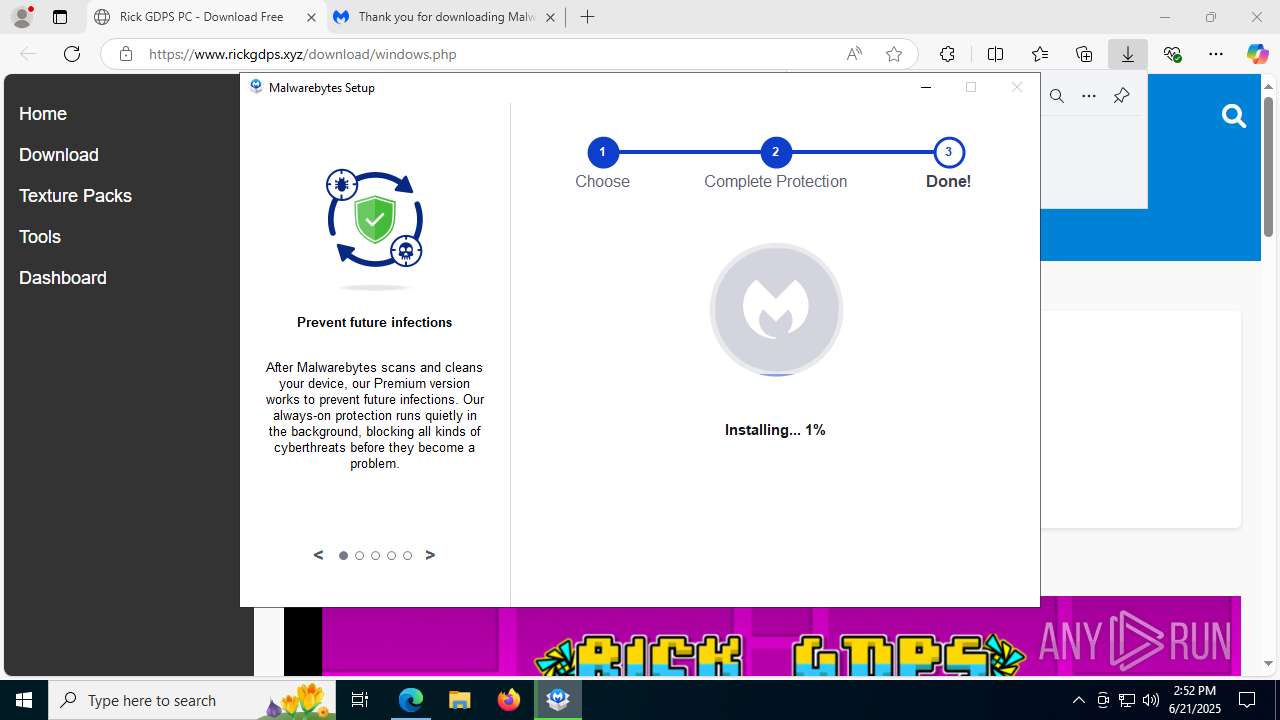Open the volume control tray icon
The image size is (1280, 720).
click(x=1151, y=700)
